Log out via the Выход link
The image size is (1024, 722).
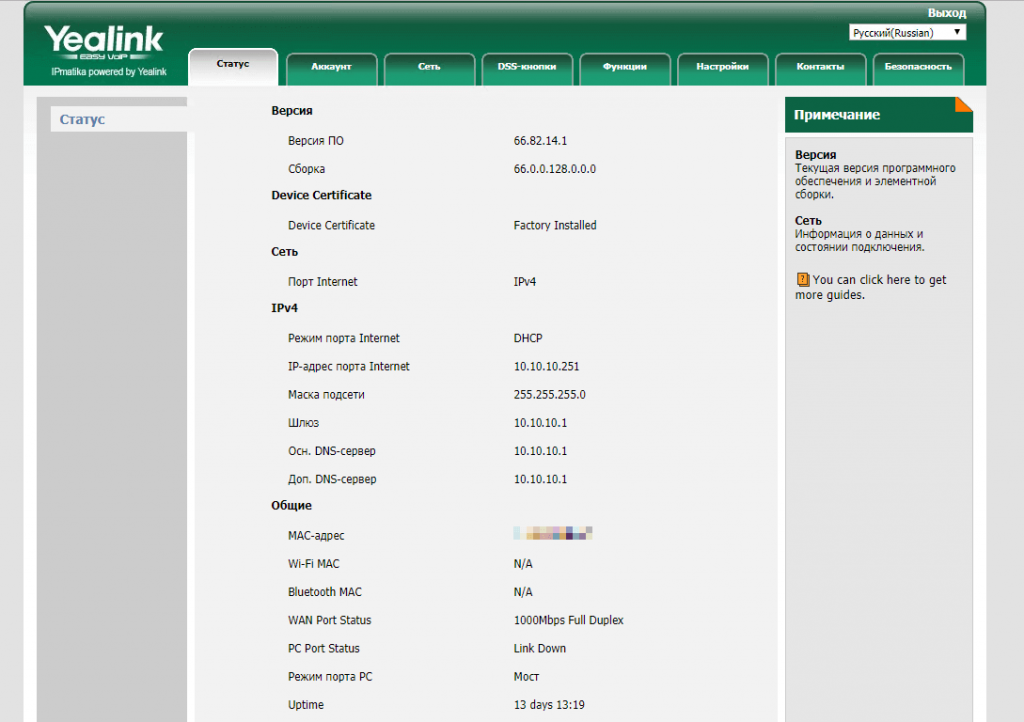946,12
